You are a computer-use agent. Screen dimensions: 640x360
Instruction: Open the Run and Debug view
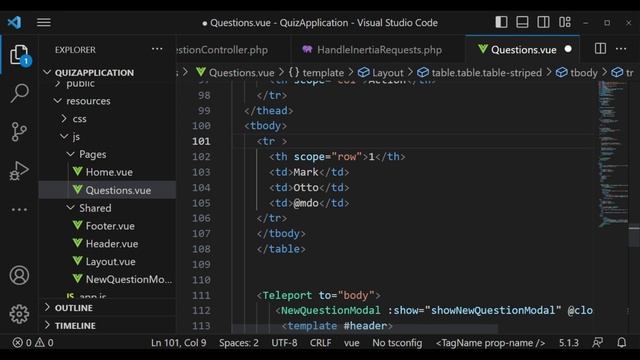coord(19,170)
